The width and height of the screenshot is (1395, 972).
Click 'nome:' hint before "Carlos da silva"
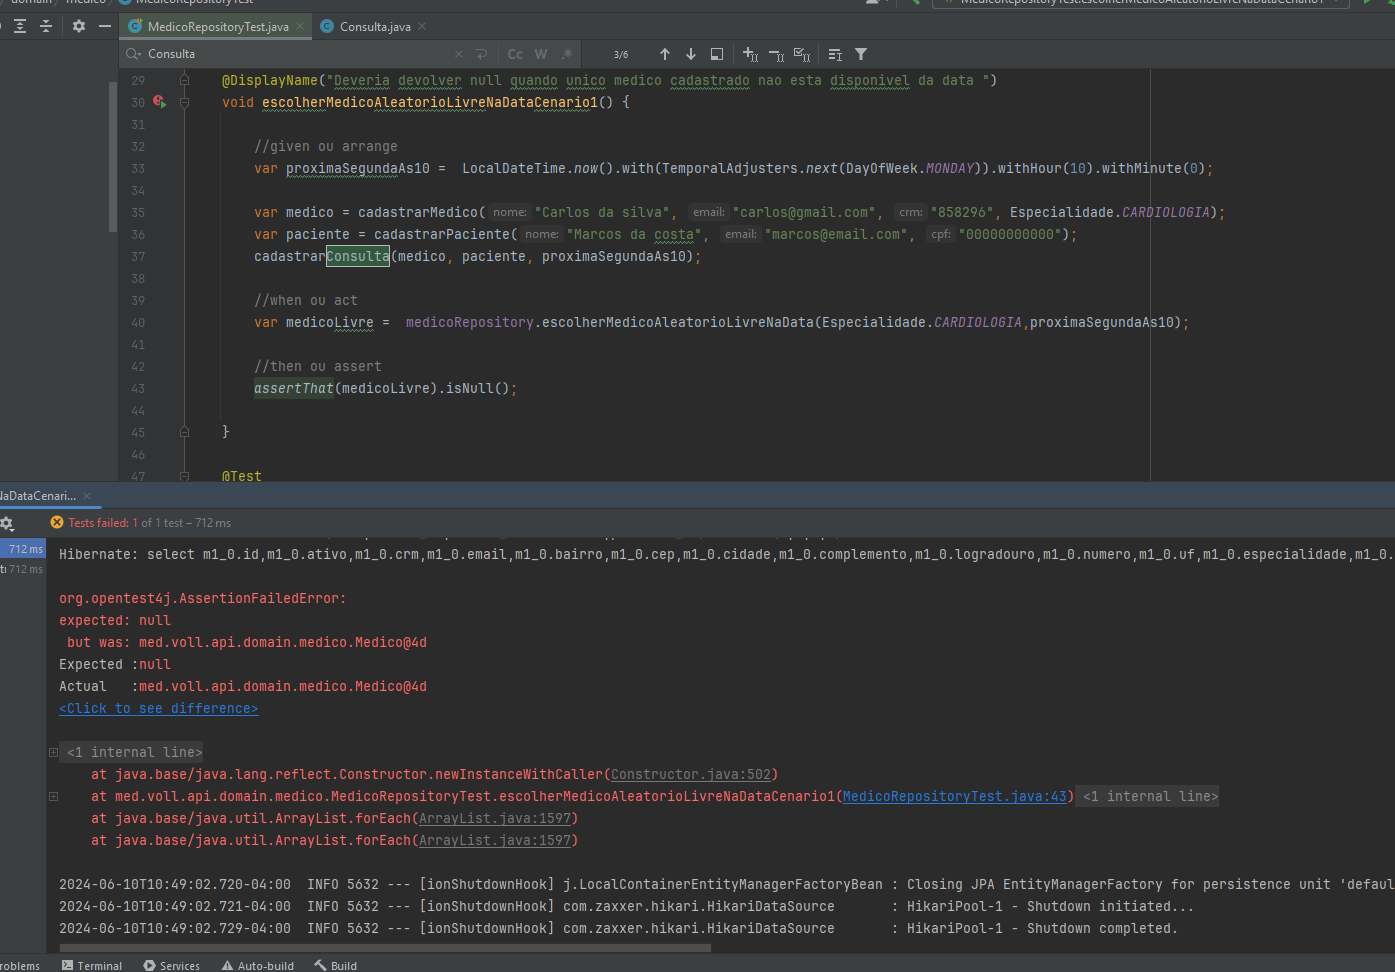[510, 212]
